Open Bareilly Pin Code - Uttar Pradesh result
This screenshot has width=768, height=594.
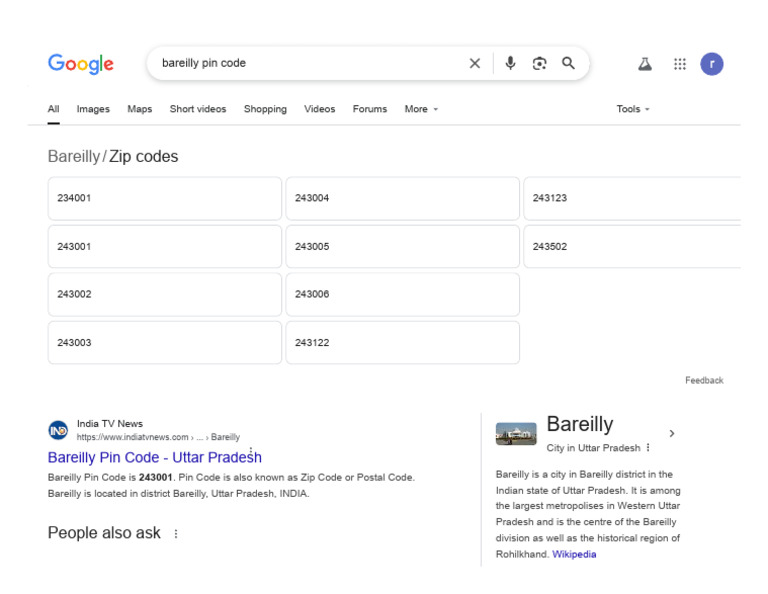[x=155, y=457]
